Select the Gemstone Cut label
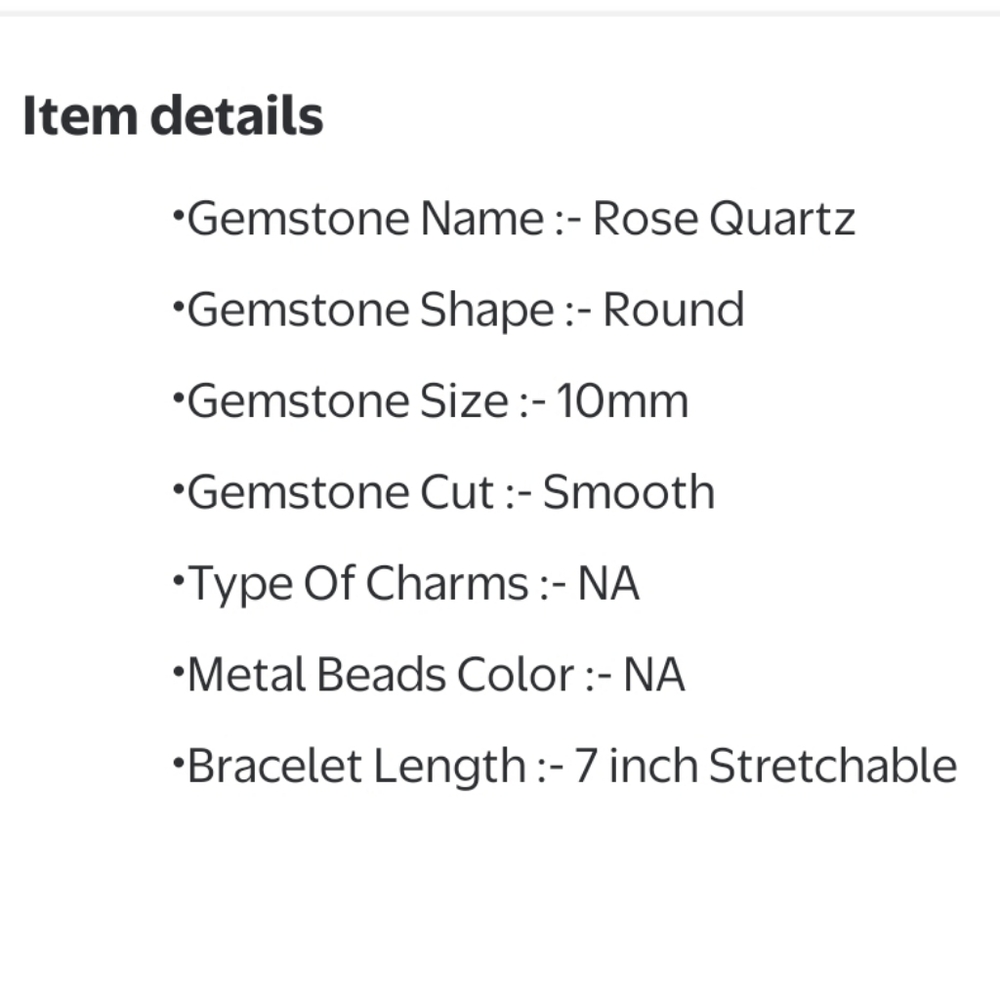1000x1000 pixels. [341, 492]
